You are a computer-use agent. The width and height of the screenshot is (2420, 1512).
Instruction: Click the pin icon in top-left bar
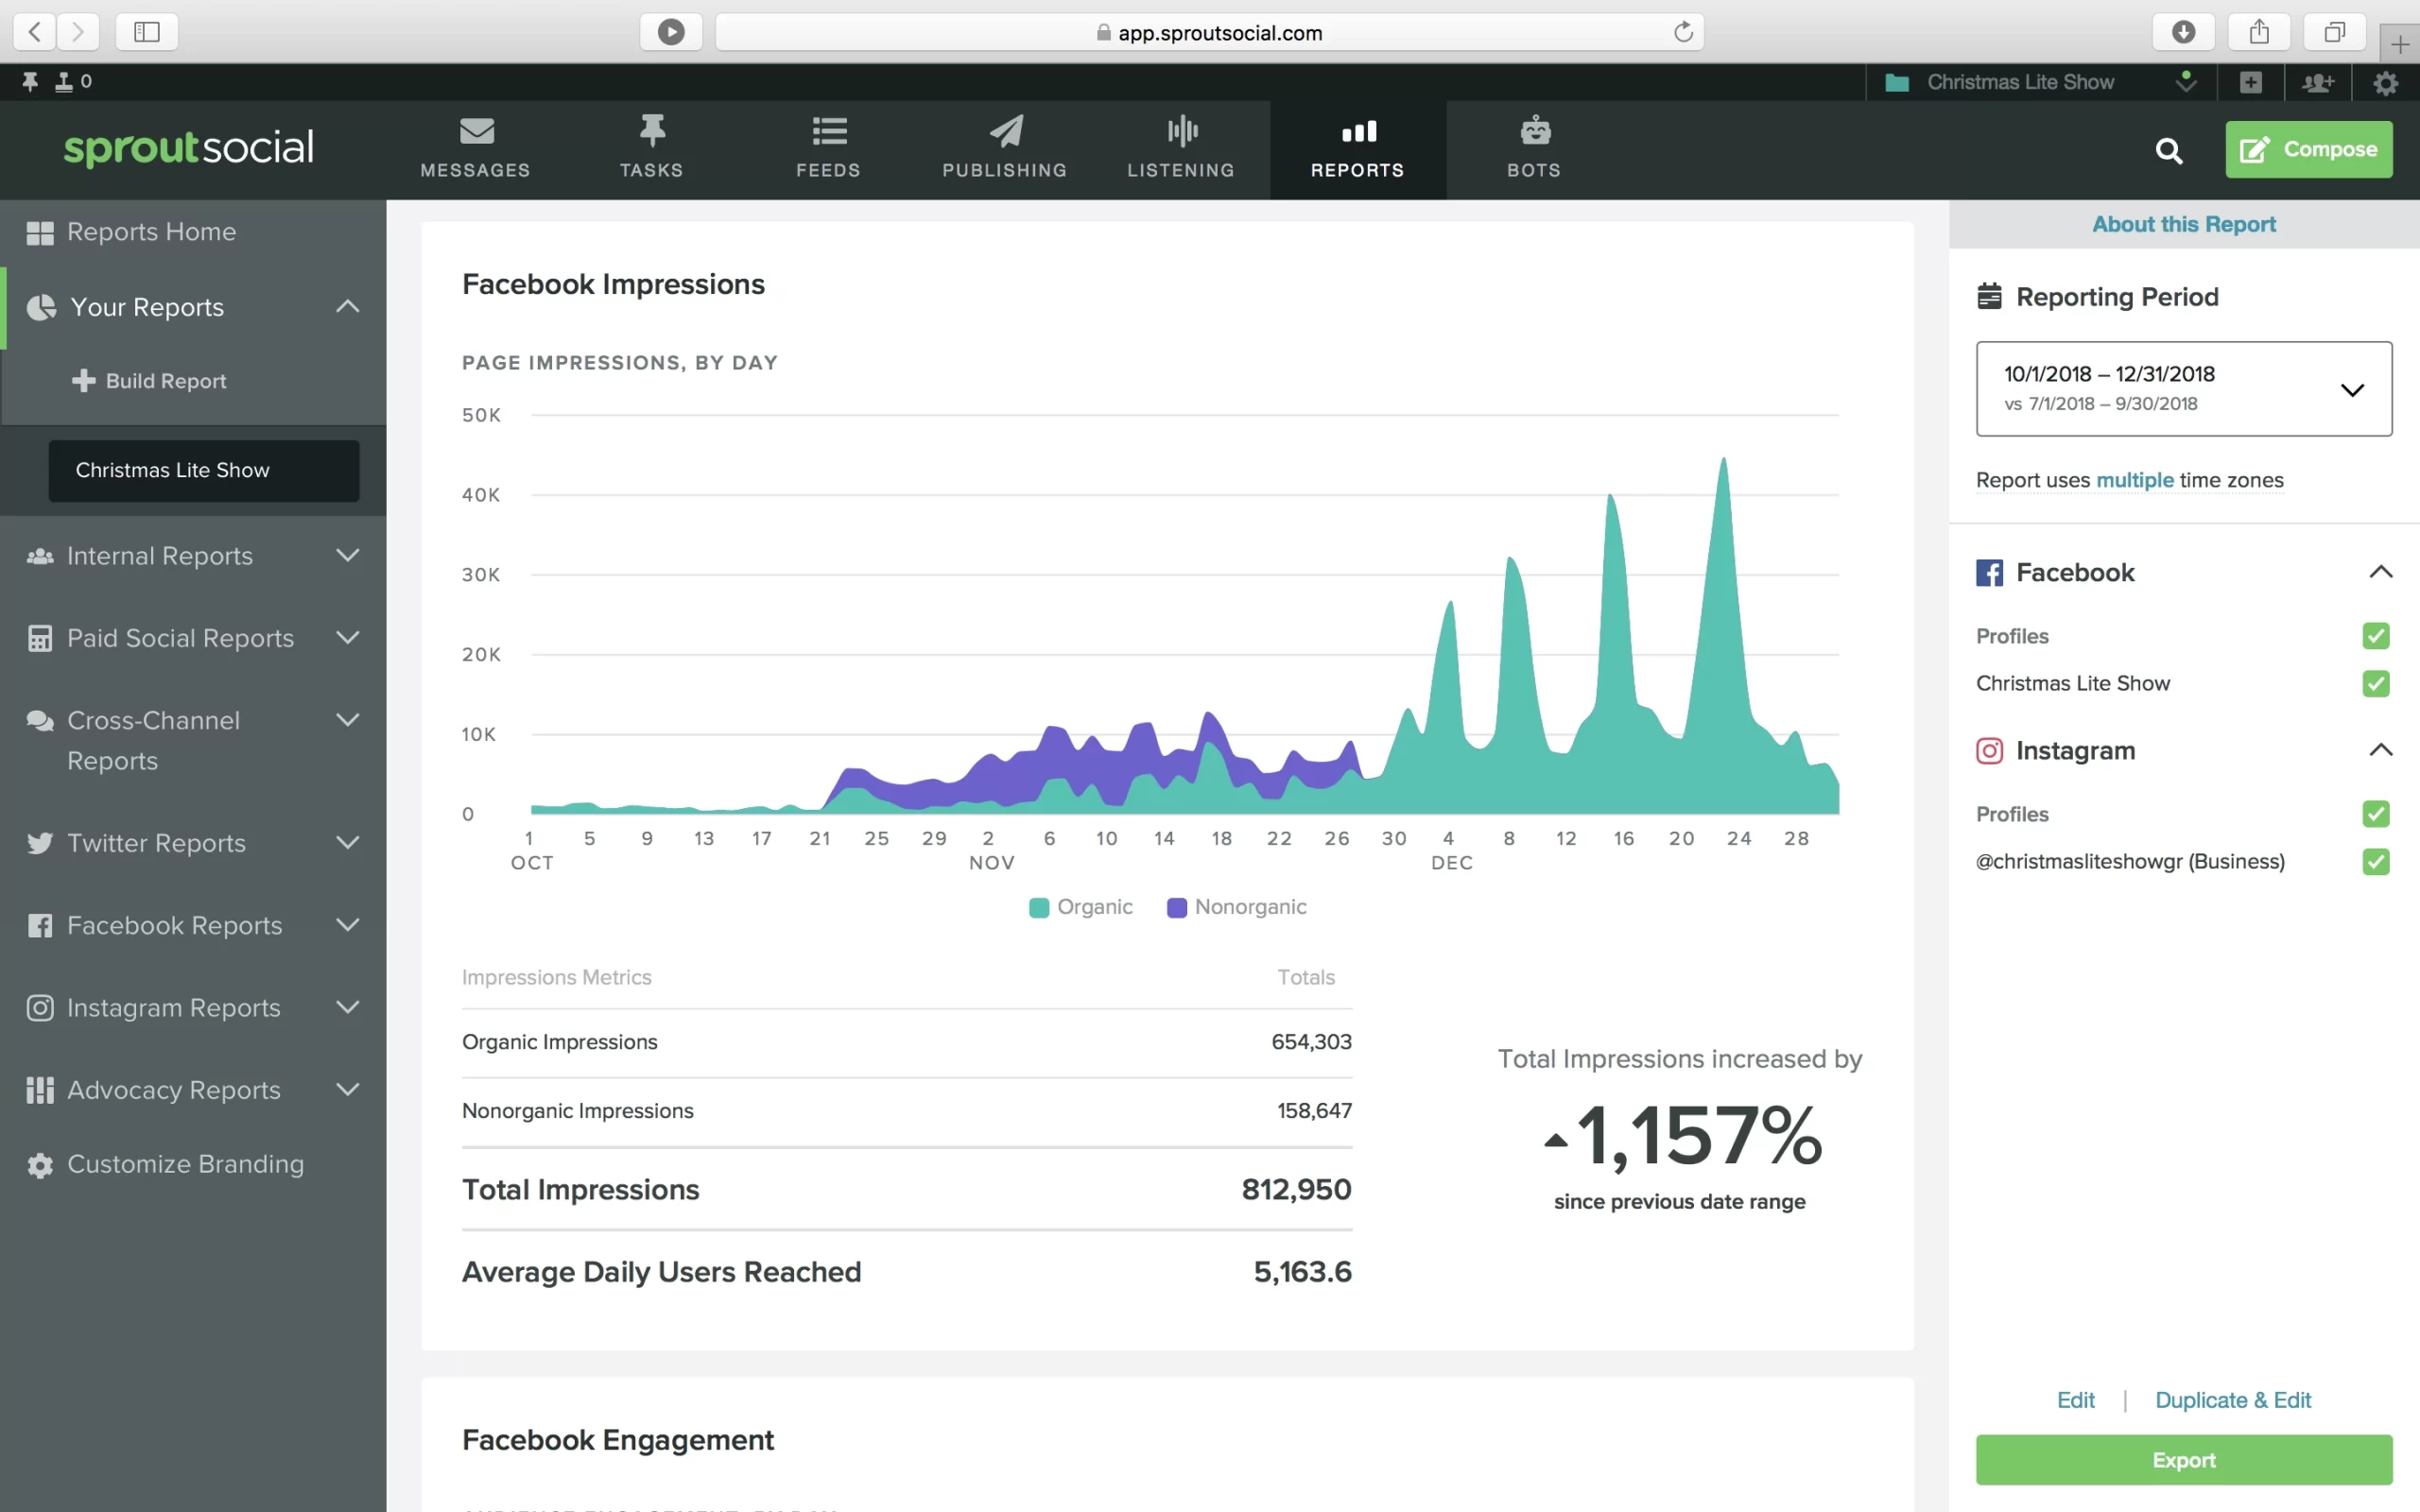30,82
